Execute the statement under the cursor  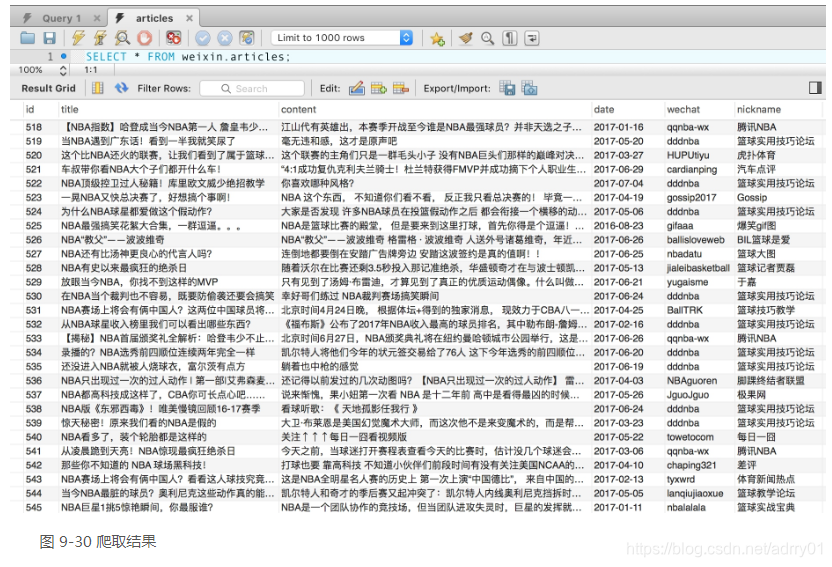[x=100, y=38]
